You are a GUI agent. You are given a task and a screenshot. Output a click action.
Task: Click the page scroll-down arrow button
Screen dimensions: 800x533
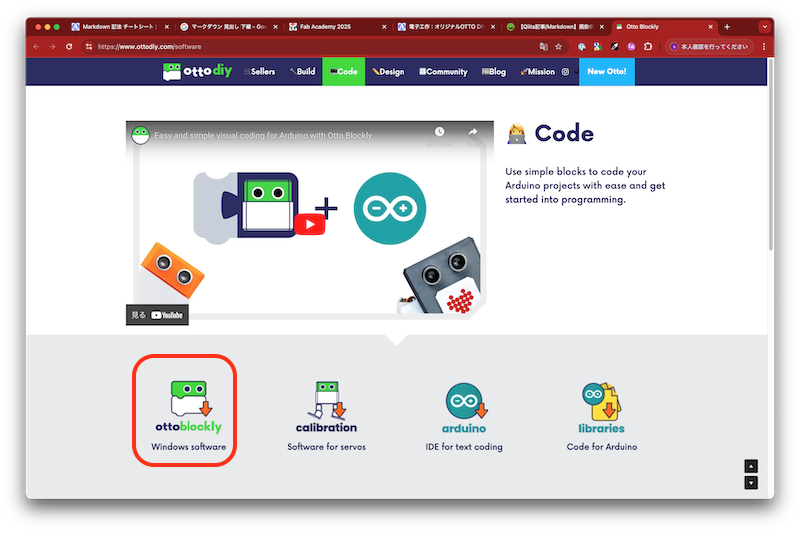tap(751, 483)
